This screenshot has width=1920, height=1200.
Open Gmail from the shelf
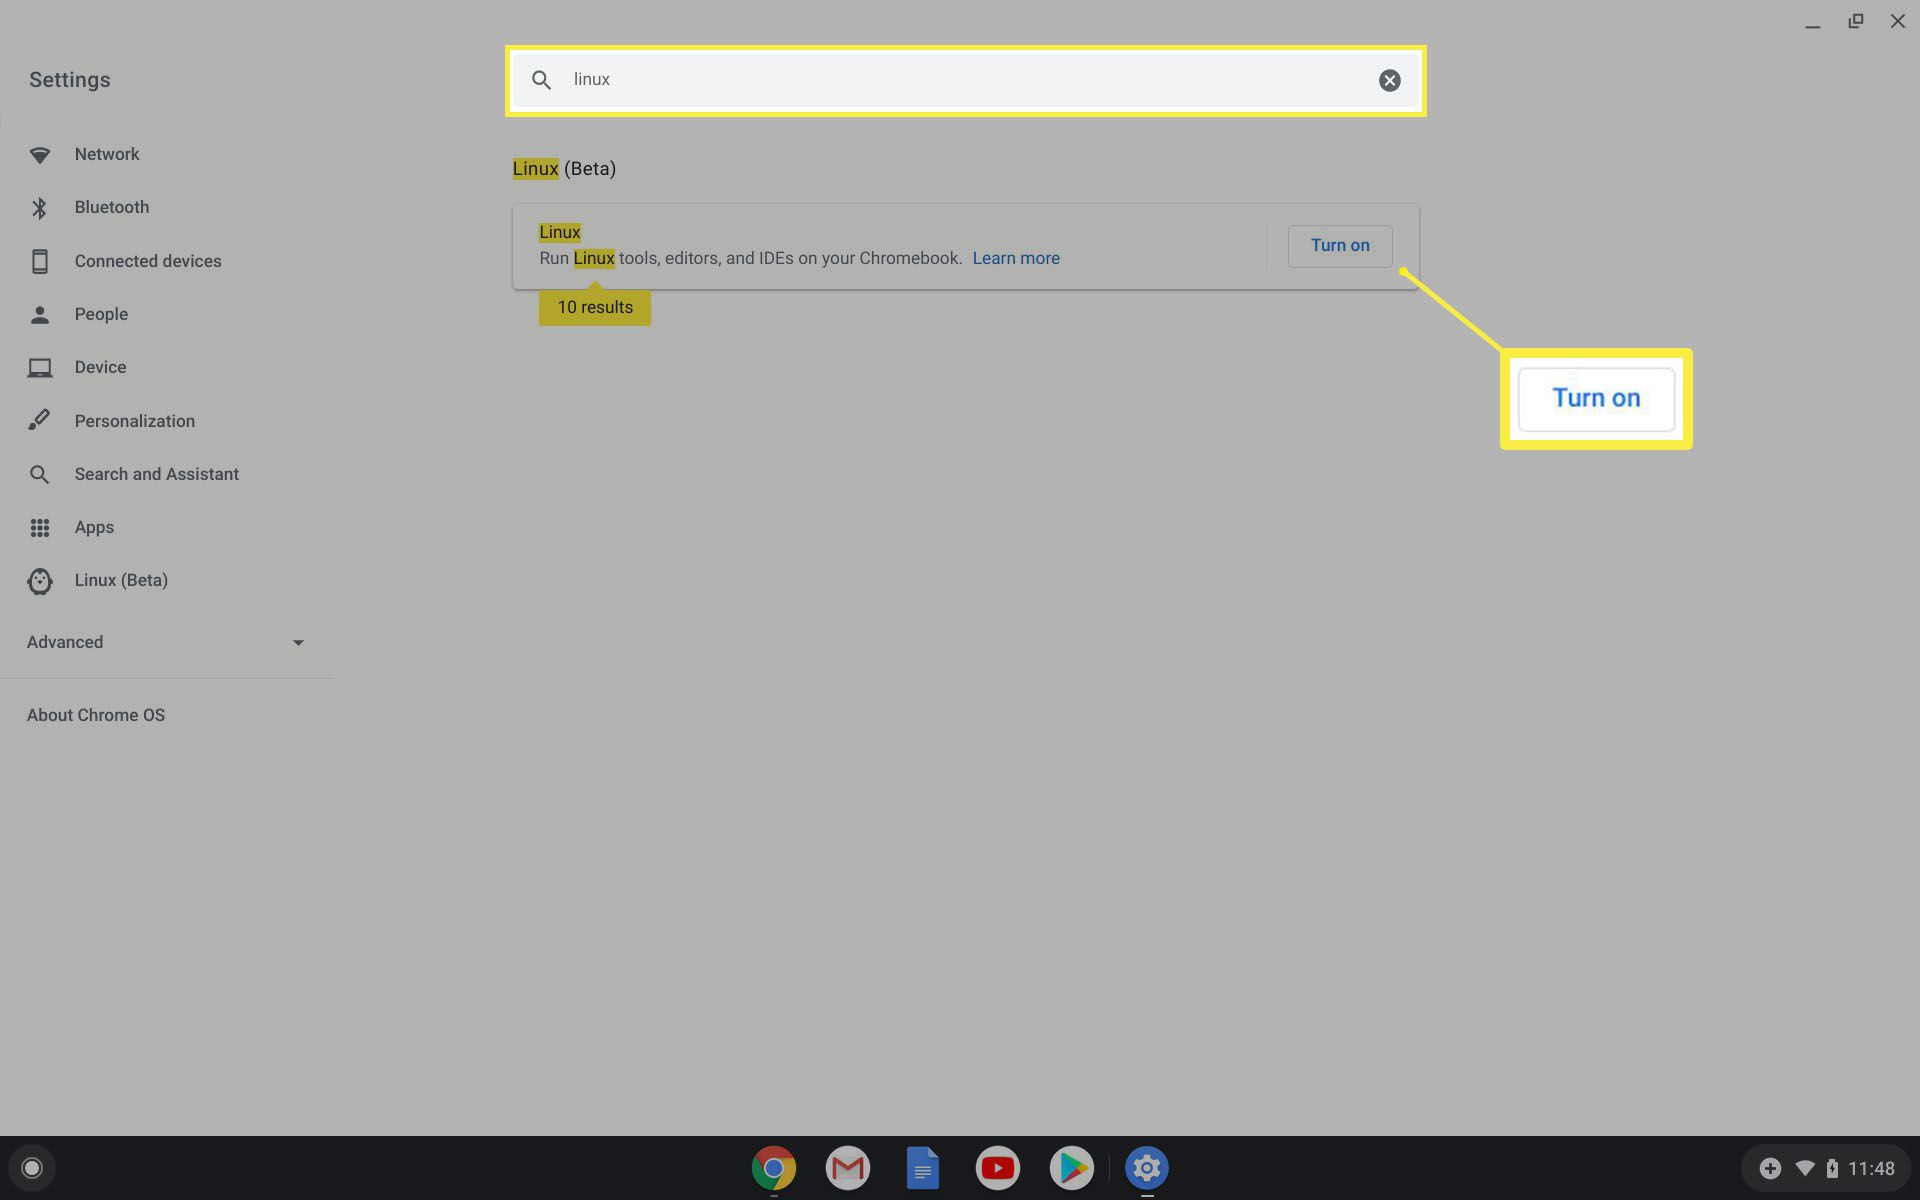[x=848, y=1168]
